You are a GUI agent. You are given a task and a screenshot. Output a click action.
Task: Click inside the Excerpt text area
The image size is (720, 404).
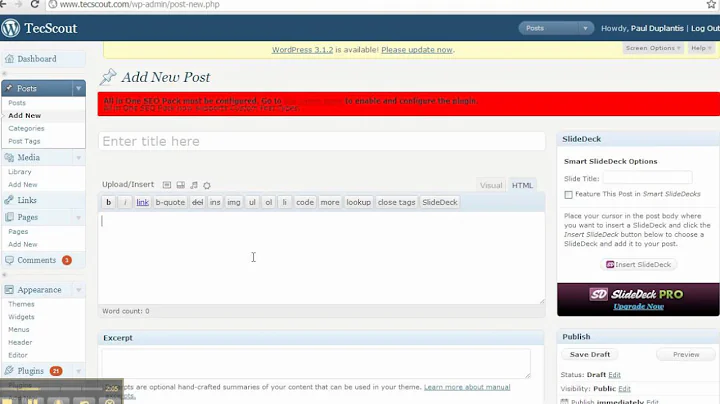point(316,363)
